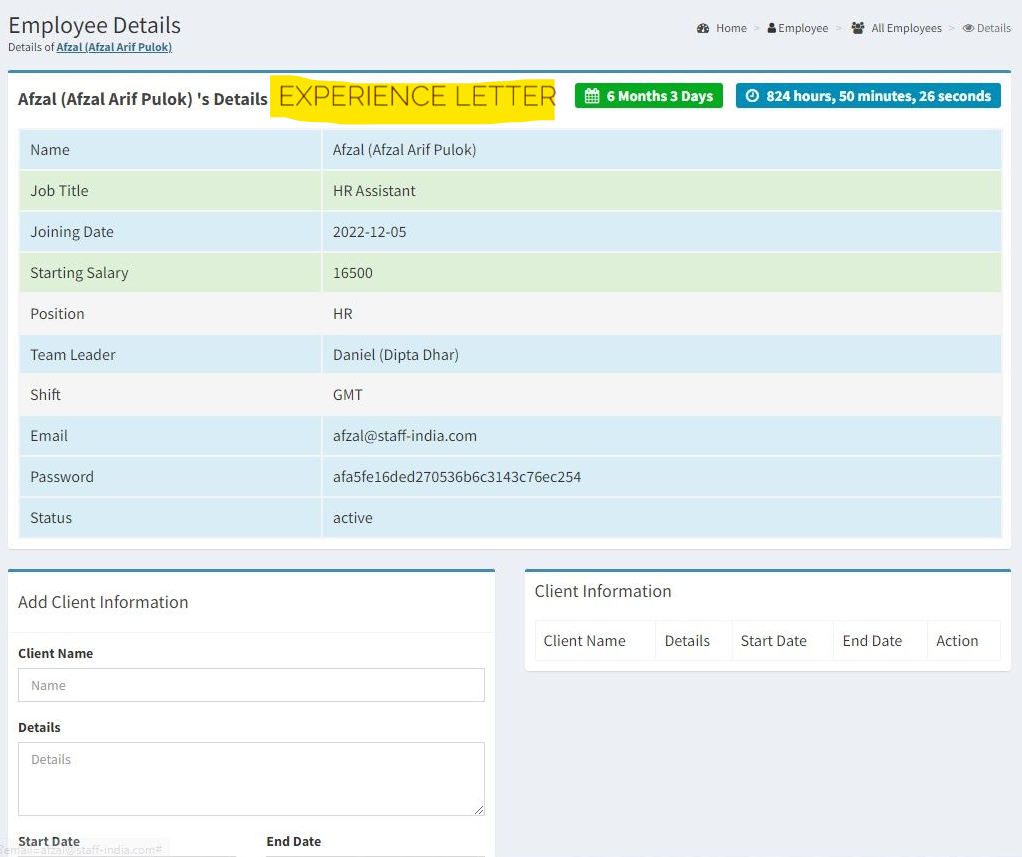The image size is (1022, 857).
Task: Click the dashboard icon beside Home breadcrumb
Action: [x=703, y=28]
